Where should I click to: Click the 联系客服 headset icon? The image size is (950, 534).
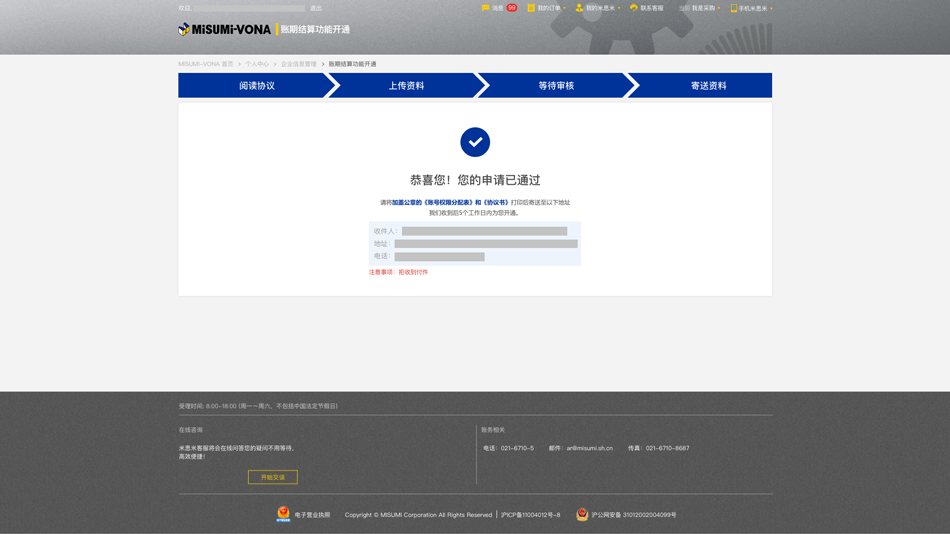633,8
